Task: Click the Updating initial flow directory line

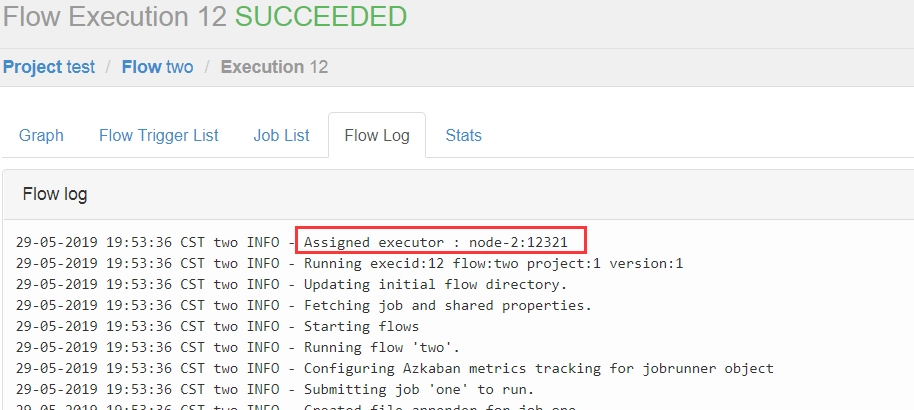Action: (x=291, y=285)
